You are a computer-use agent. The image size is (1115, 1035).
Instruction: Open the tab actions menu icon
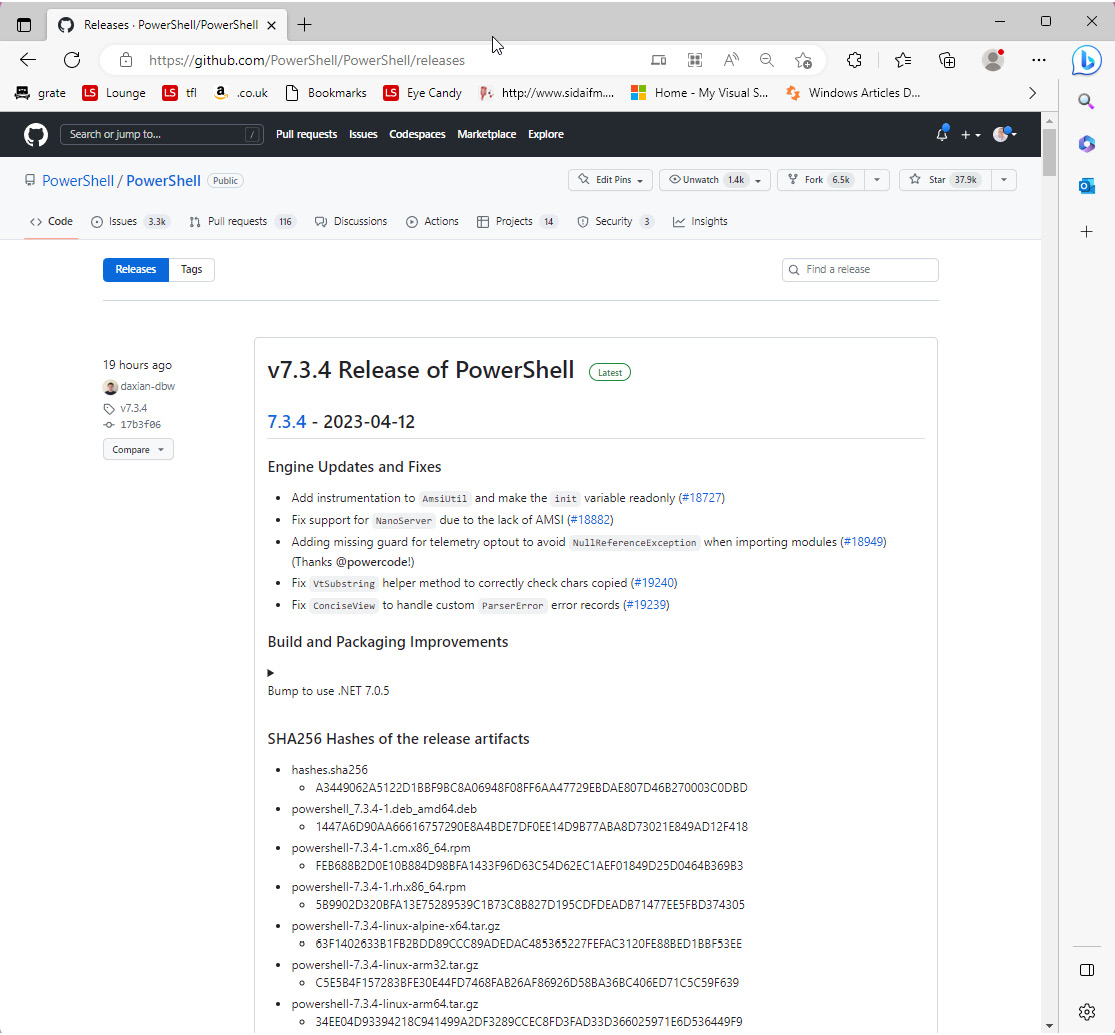tap(23, 25)
